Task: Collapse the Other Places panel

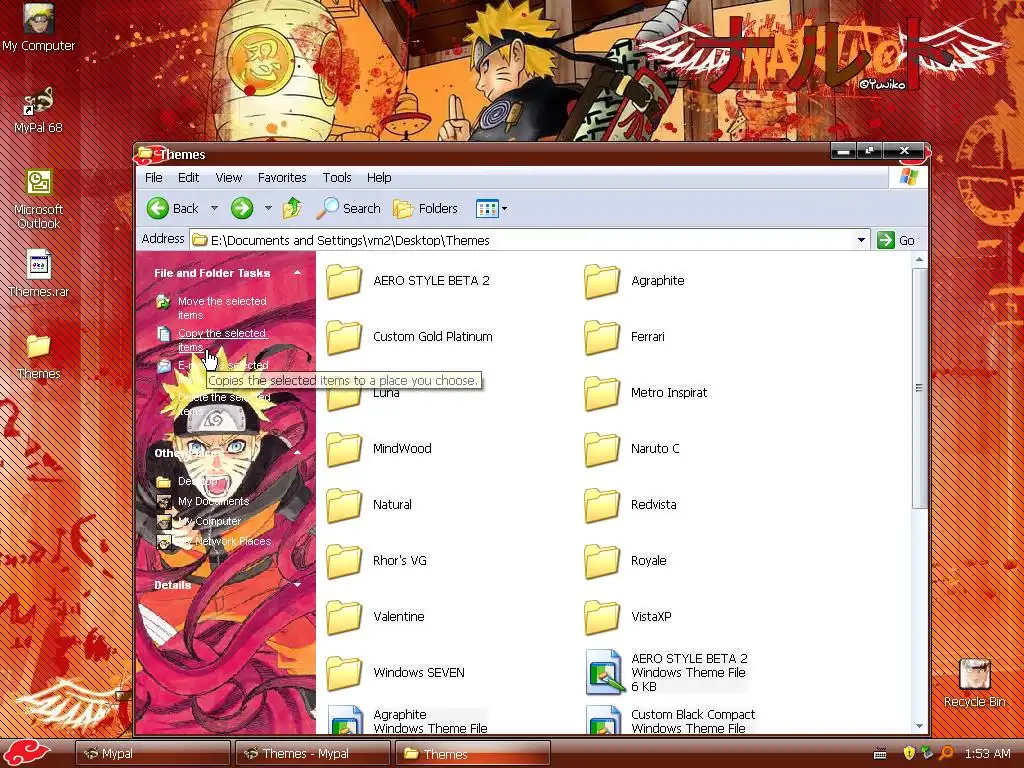Action: click(x=297, y=453)
